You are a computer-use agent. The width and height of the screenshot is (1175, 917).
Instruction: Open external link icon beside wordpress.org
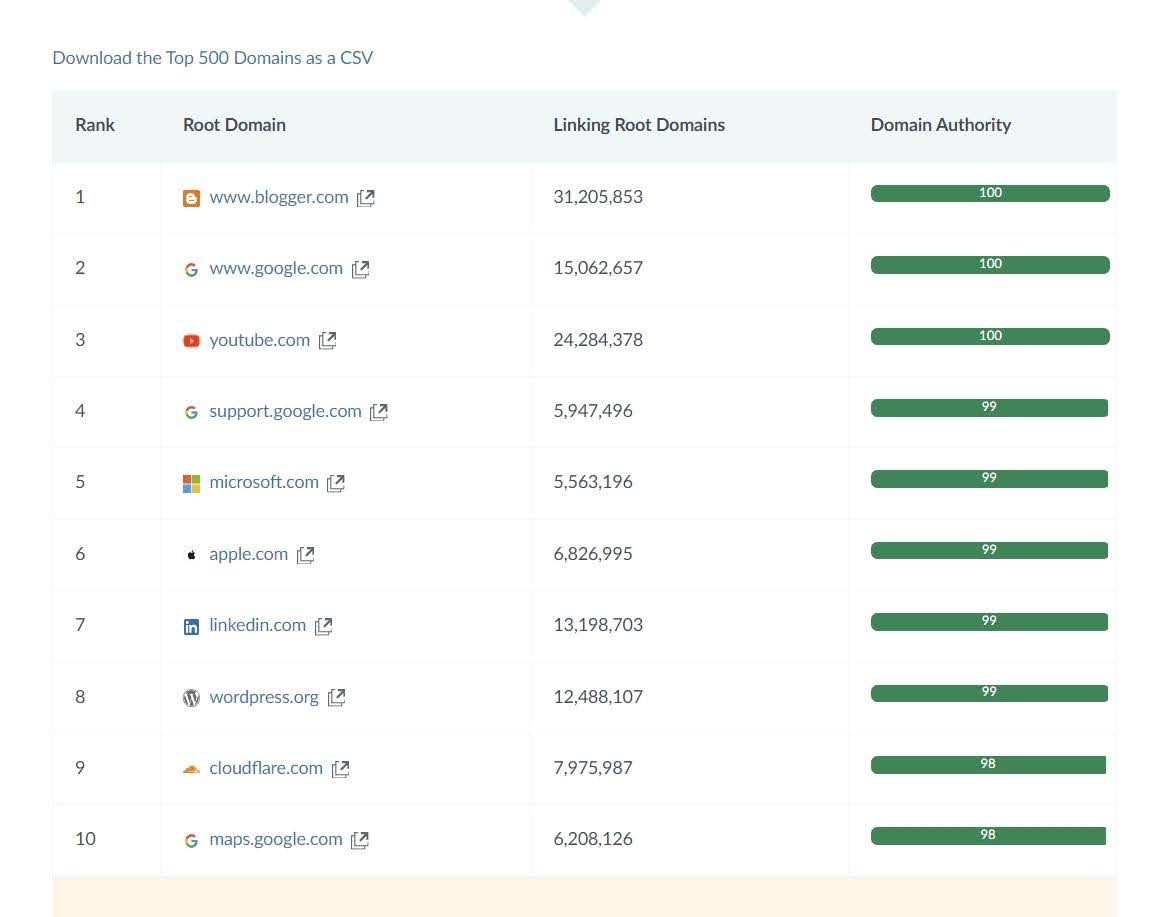[x=336, y=697]
